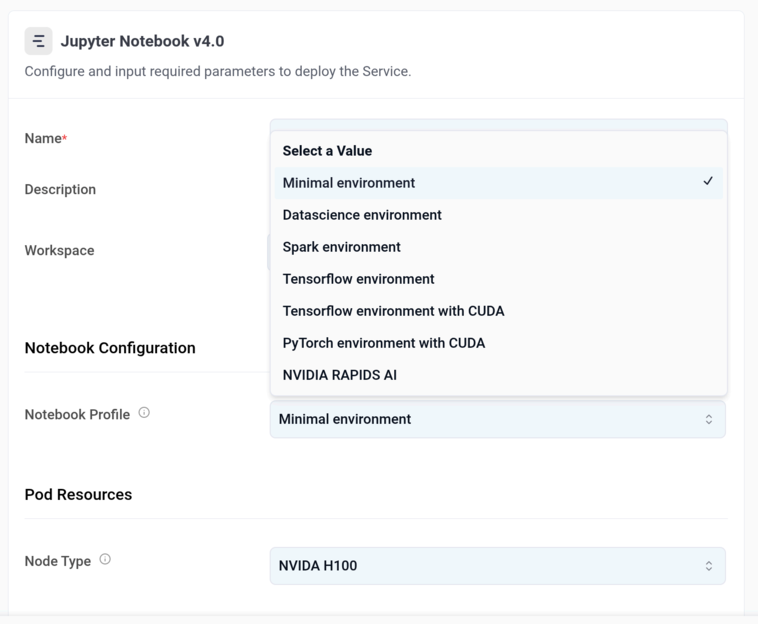Select Tensorflow environment with CUDA
The height and width of the screenshot is (624, 758).
point(498,311)
